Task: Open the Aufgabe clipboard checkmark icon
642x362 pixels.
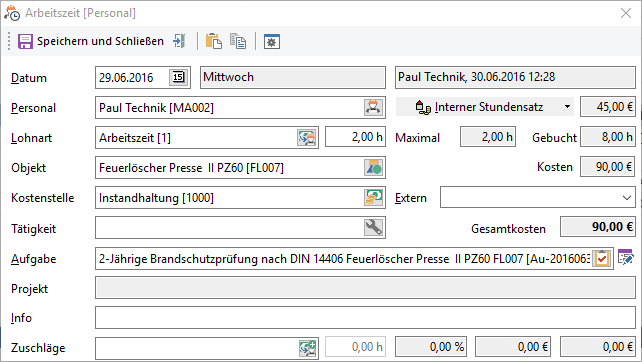Action: tap(602, 258)
